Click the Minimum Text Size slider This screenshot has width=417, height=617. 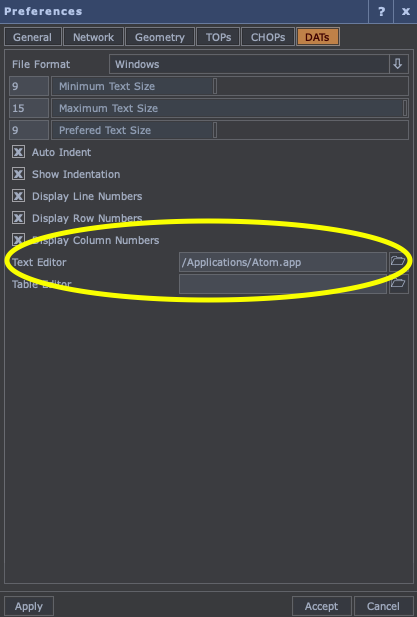(x=230, y=86)
